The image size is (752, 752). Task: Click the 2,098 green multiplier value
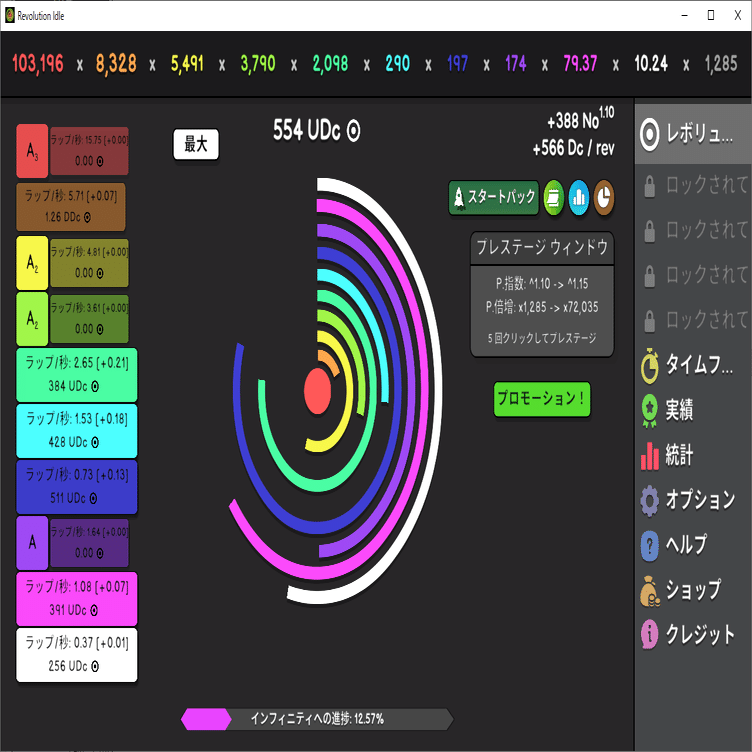(330, 63)
